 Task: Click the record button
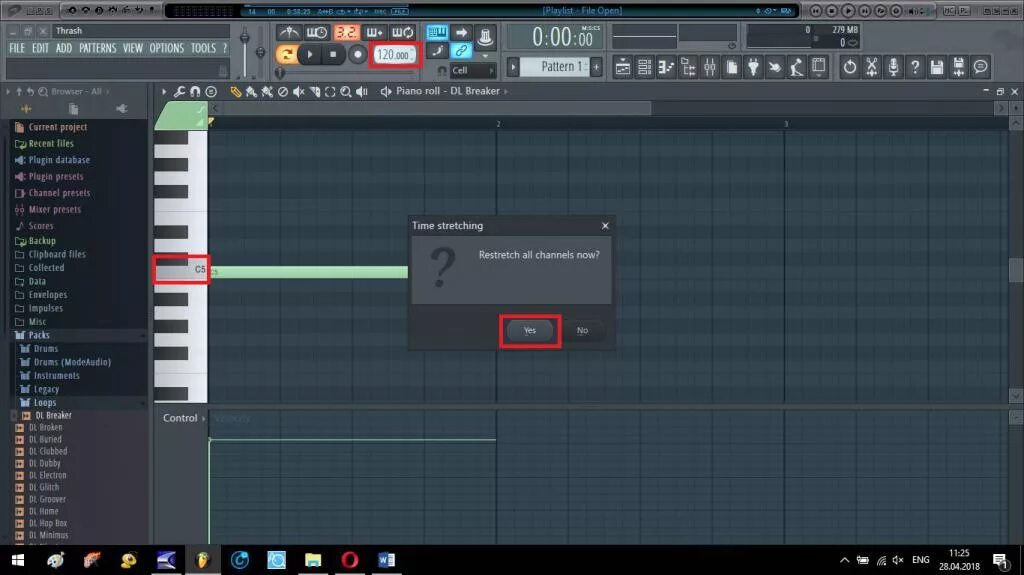[x=357, y=55]
